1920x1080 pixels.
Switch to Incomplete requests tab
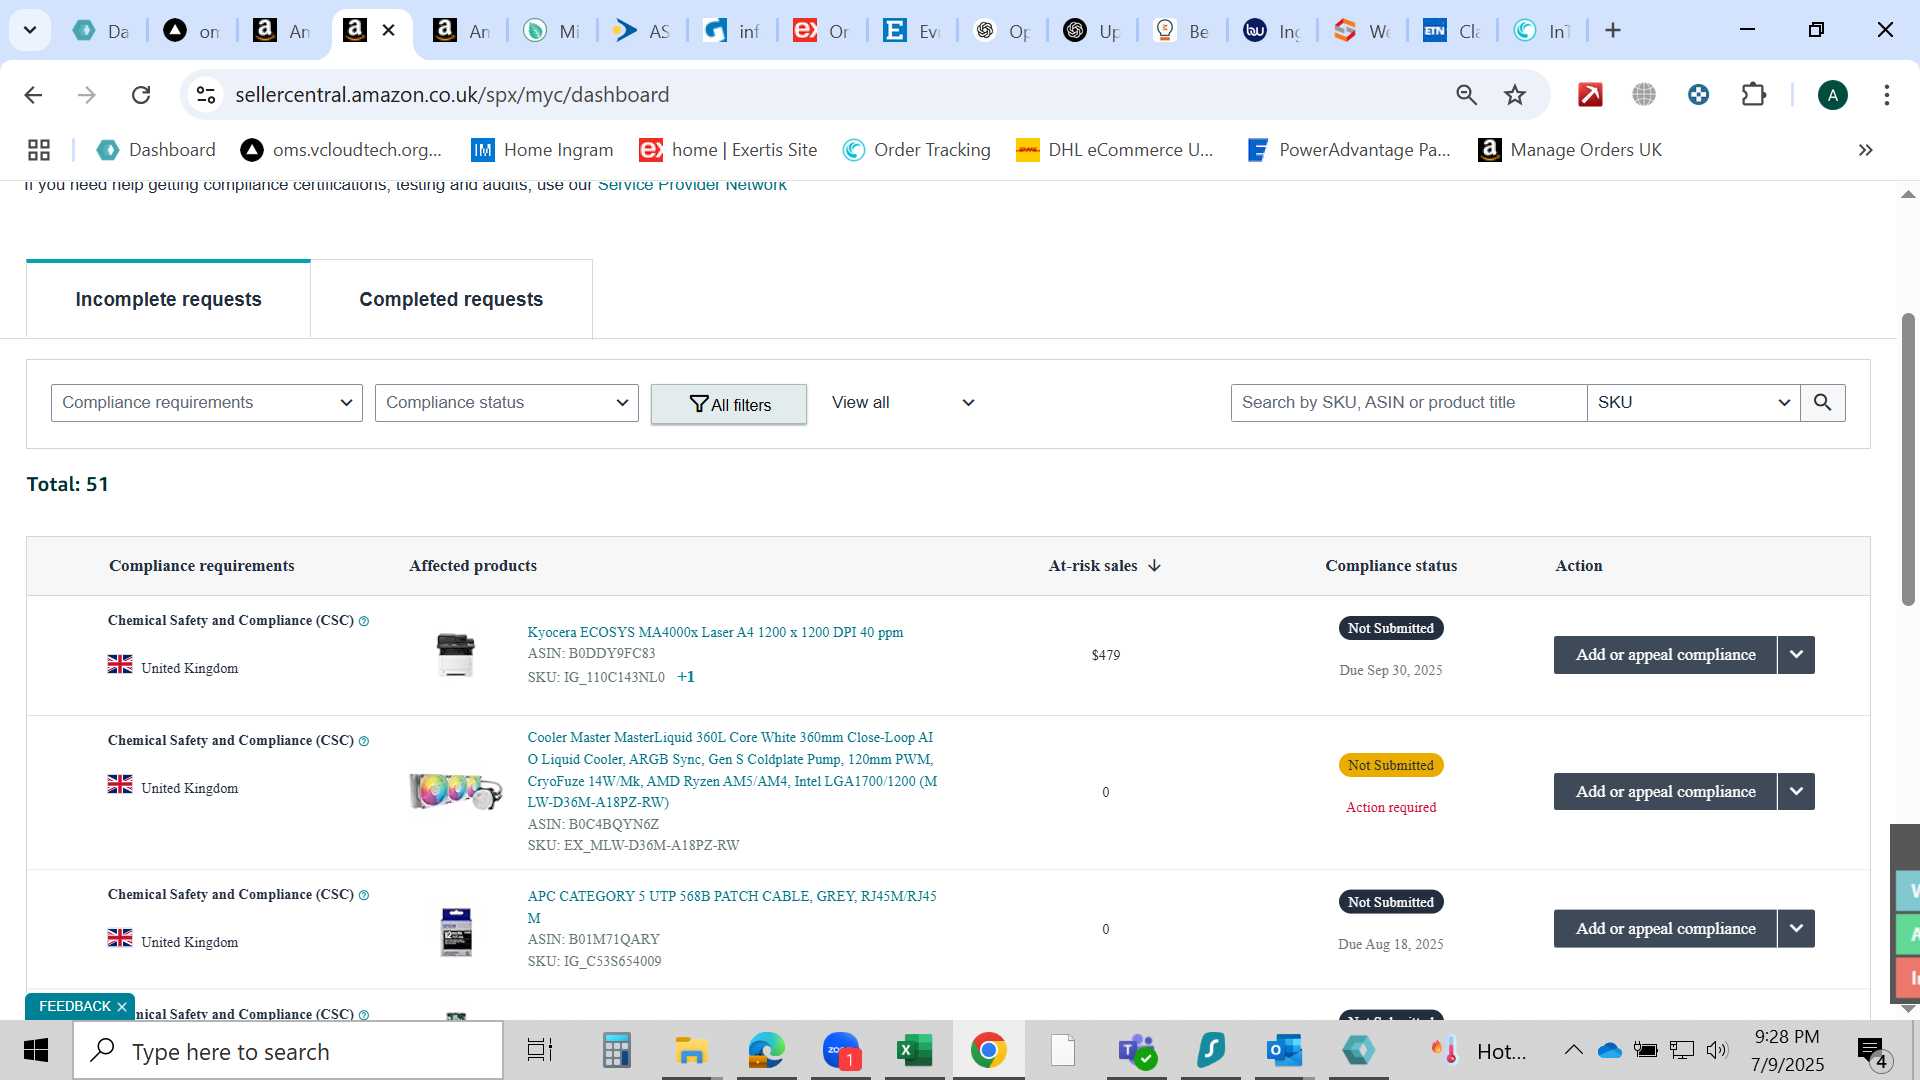click(168, 299)
